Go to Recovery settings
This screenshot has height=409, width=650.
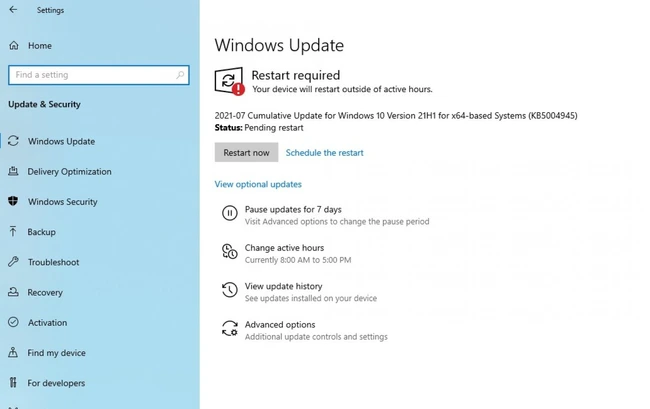(x=45, y=293)
